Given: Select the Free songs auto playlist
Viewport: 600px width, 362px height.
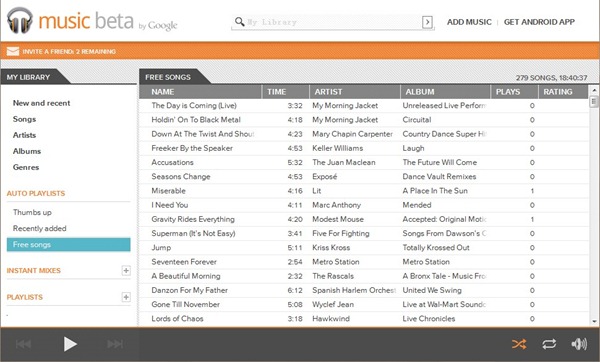Looking at the screenshot, I should click(68, 245).
